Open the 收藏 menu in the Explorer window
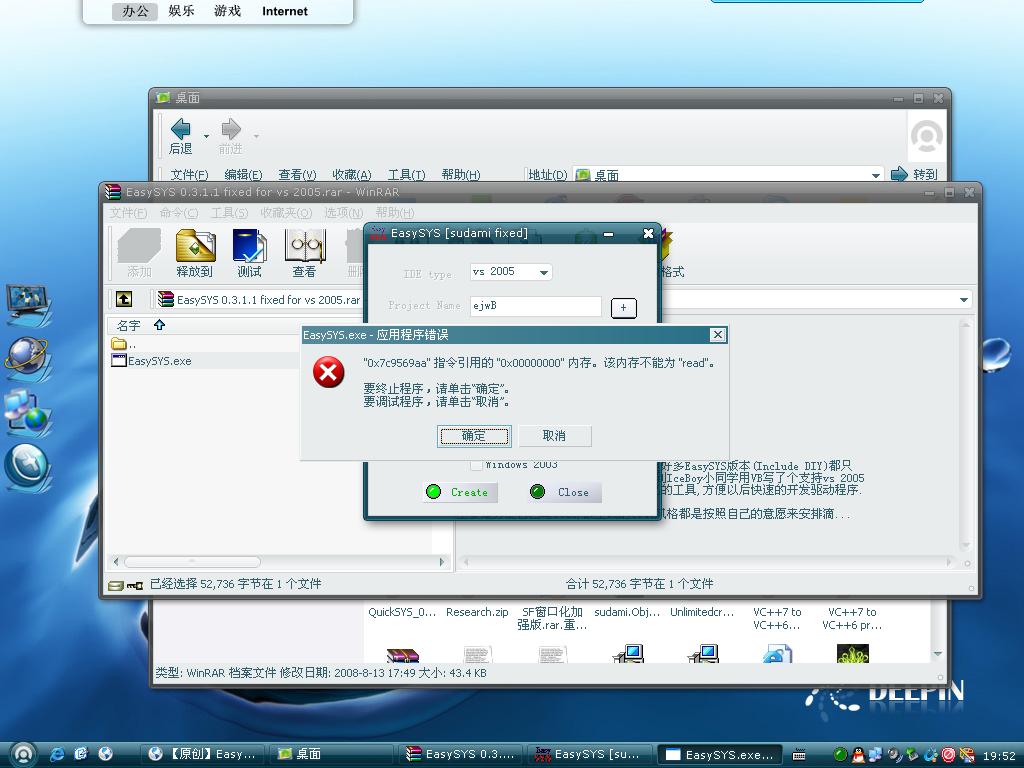This screenshot has width=1024, height=768. coord(351,175)
